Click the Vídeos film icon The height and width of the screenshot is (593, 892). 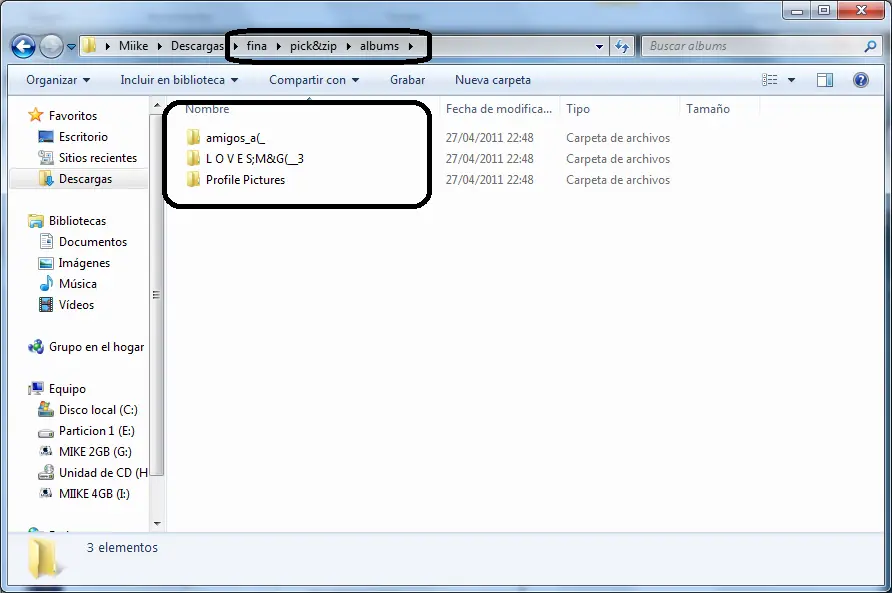(46, 304)
